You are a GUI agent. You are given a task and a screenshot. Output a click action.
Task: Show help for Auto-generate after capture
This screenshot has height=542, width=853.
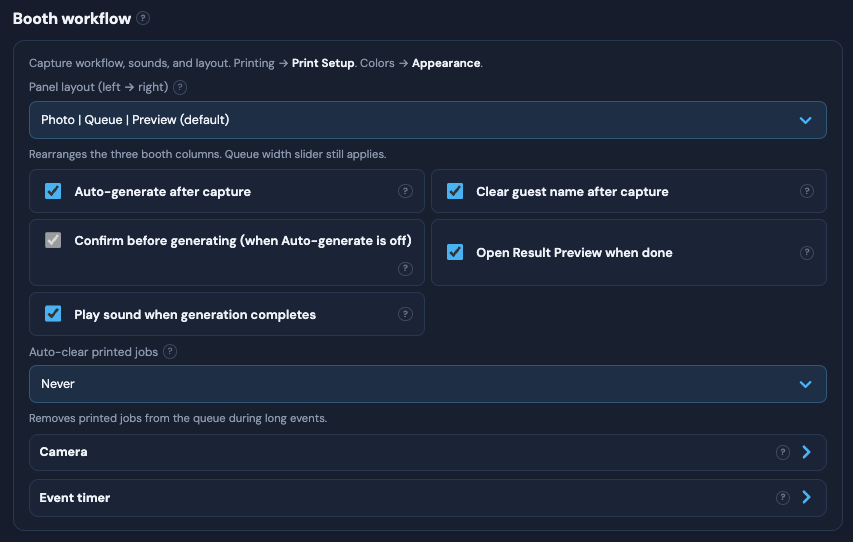click(405, 191)
